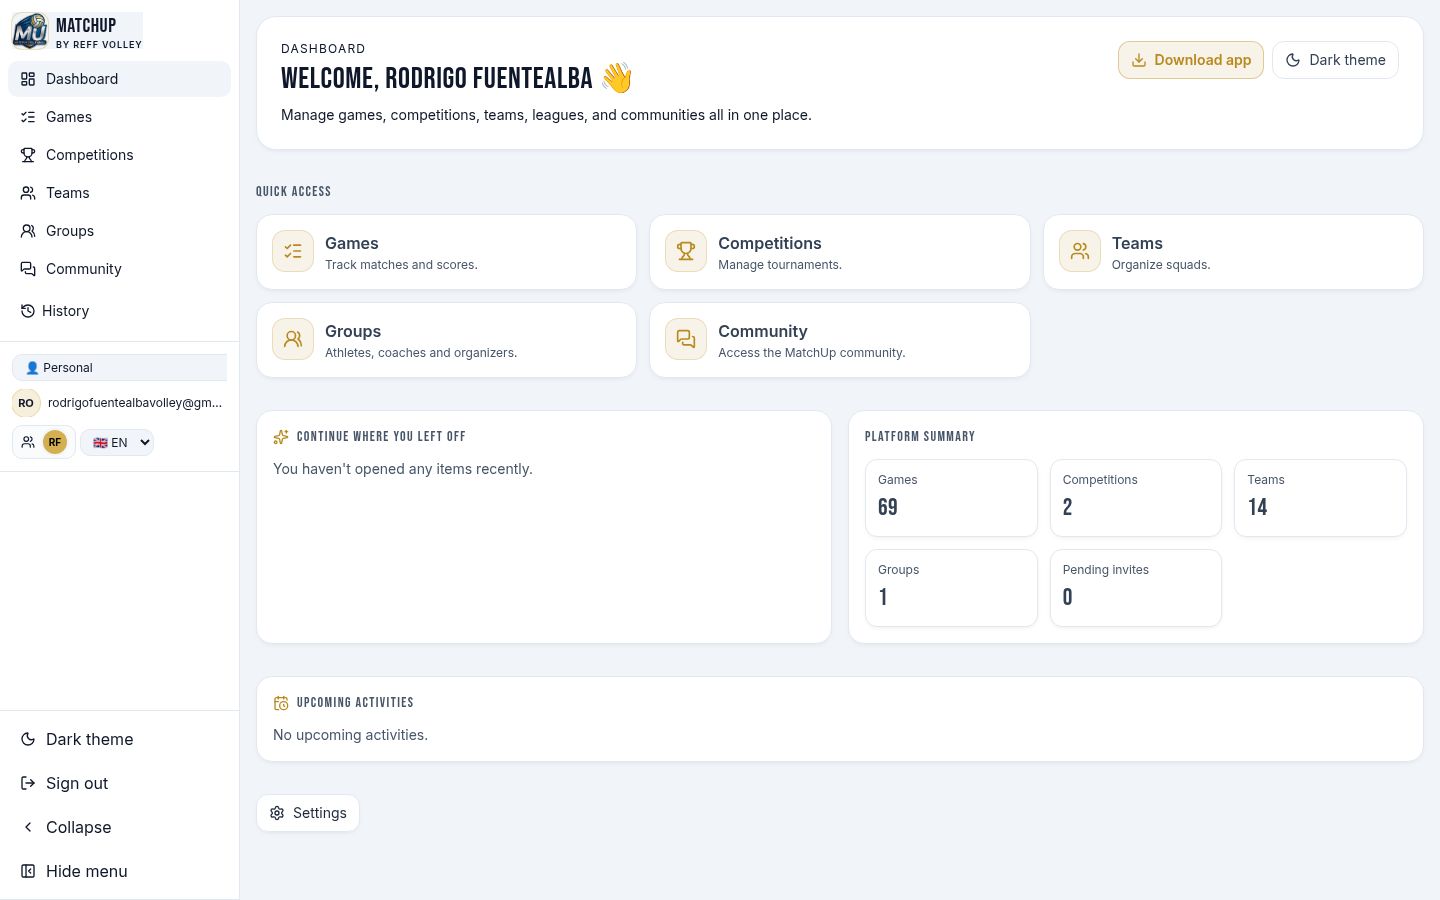Sign out of the account
The width and height of the screenshot is (1440, 900).
pos(119,783)
